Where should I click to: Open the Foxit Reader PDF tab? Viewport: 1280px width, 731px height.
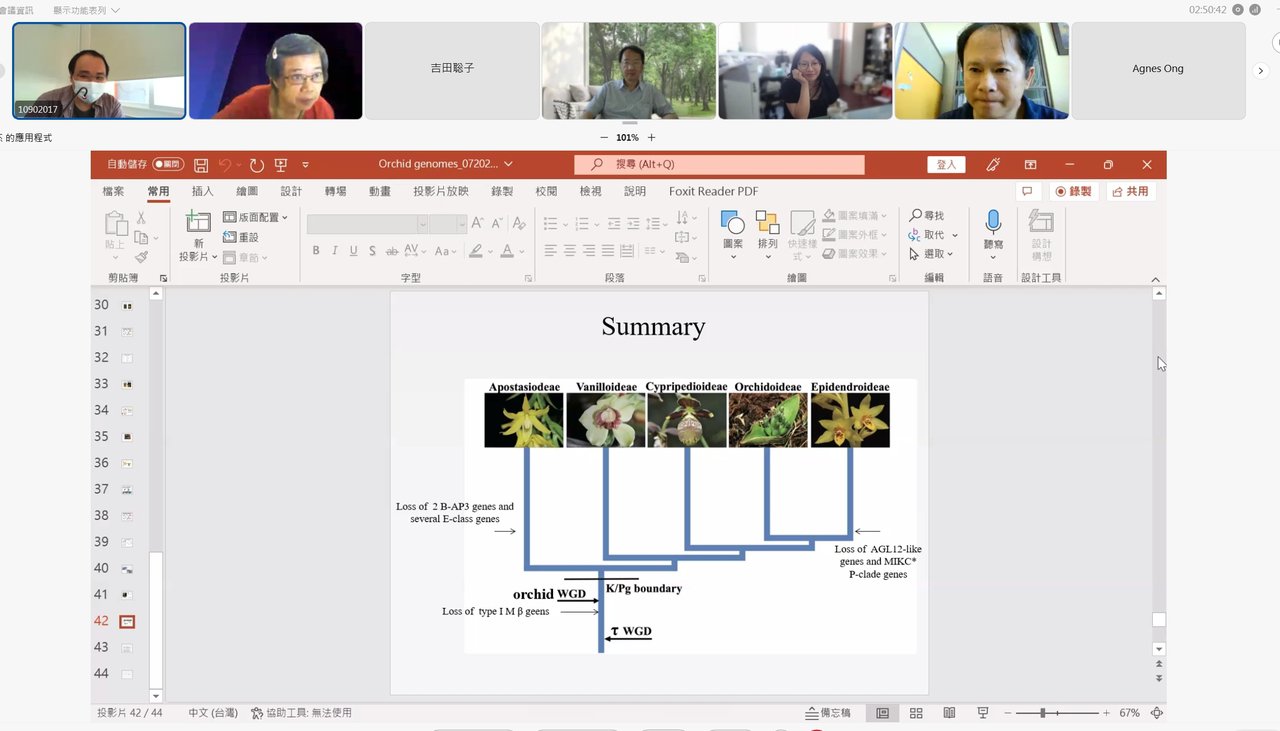[x=714, y=191]
